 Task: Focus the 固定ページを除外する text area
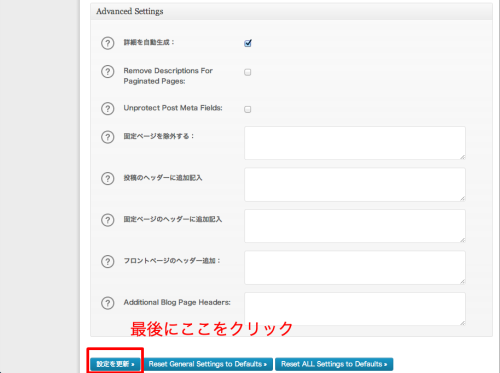(x=355, y=143)
